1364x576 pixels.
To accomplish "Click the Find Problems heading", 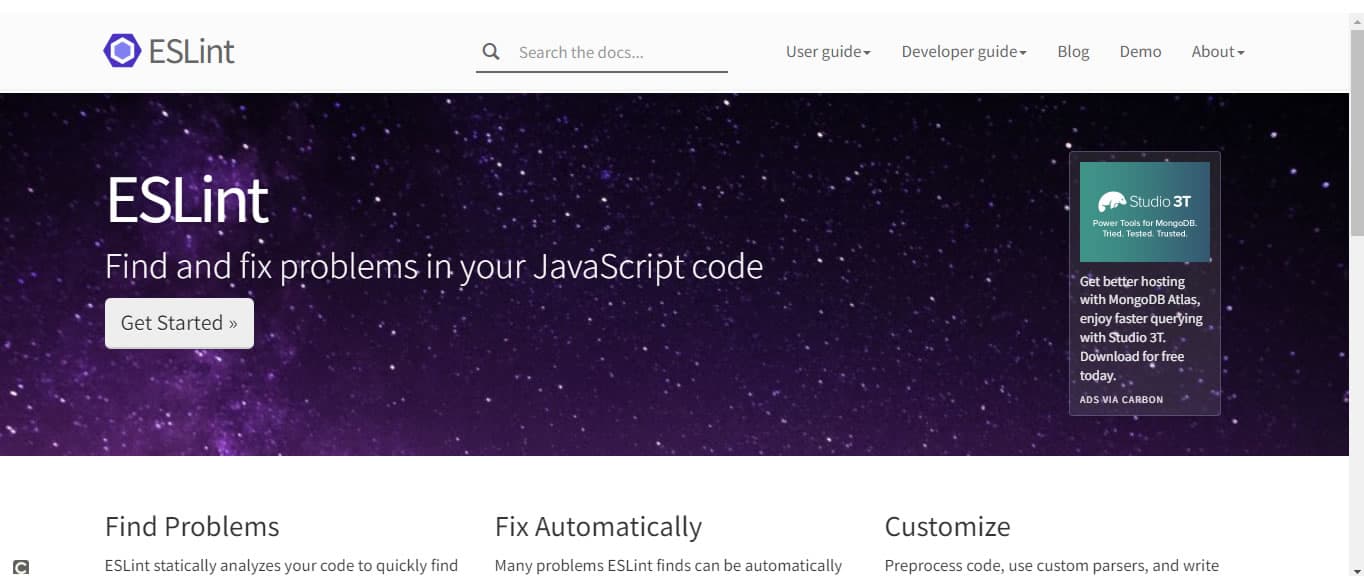I will click(192, 527).
